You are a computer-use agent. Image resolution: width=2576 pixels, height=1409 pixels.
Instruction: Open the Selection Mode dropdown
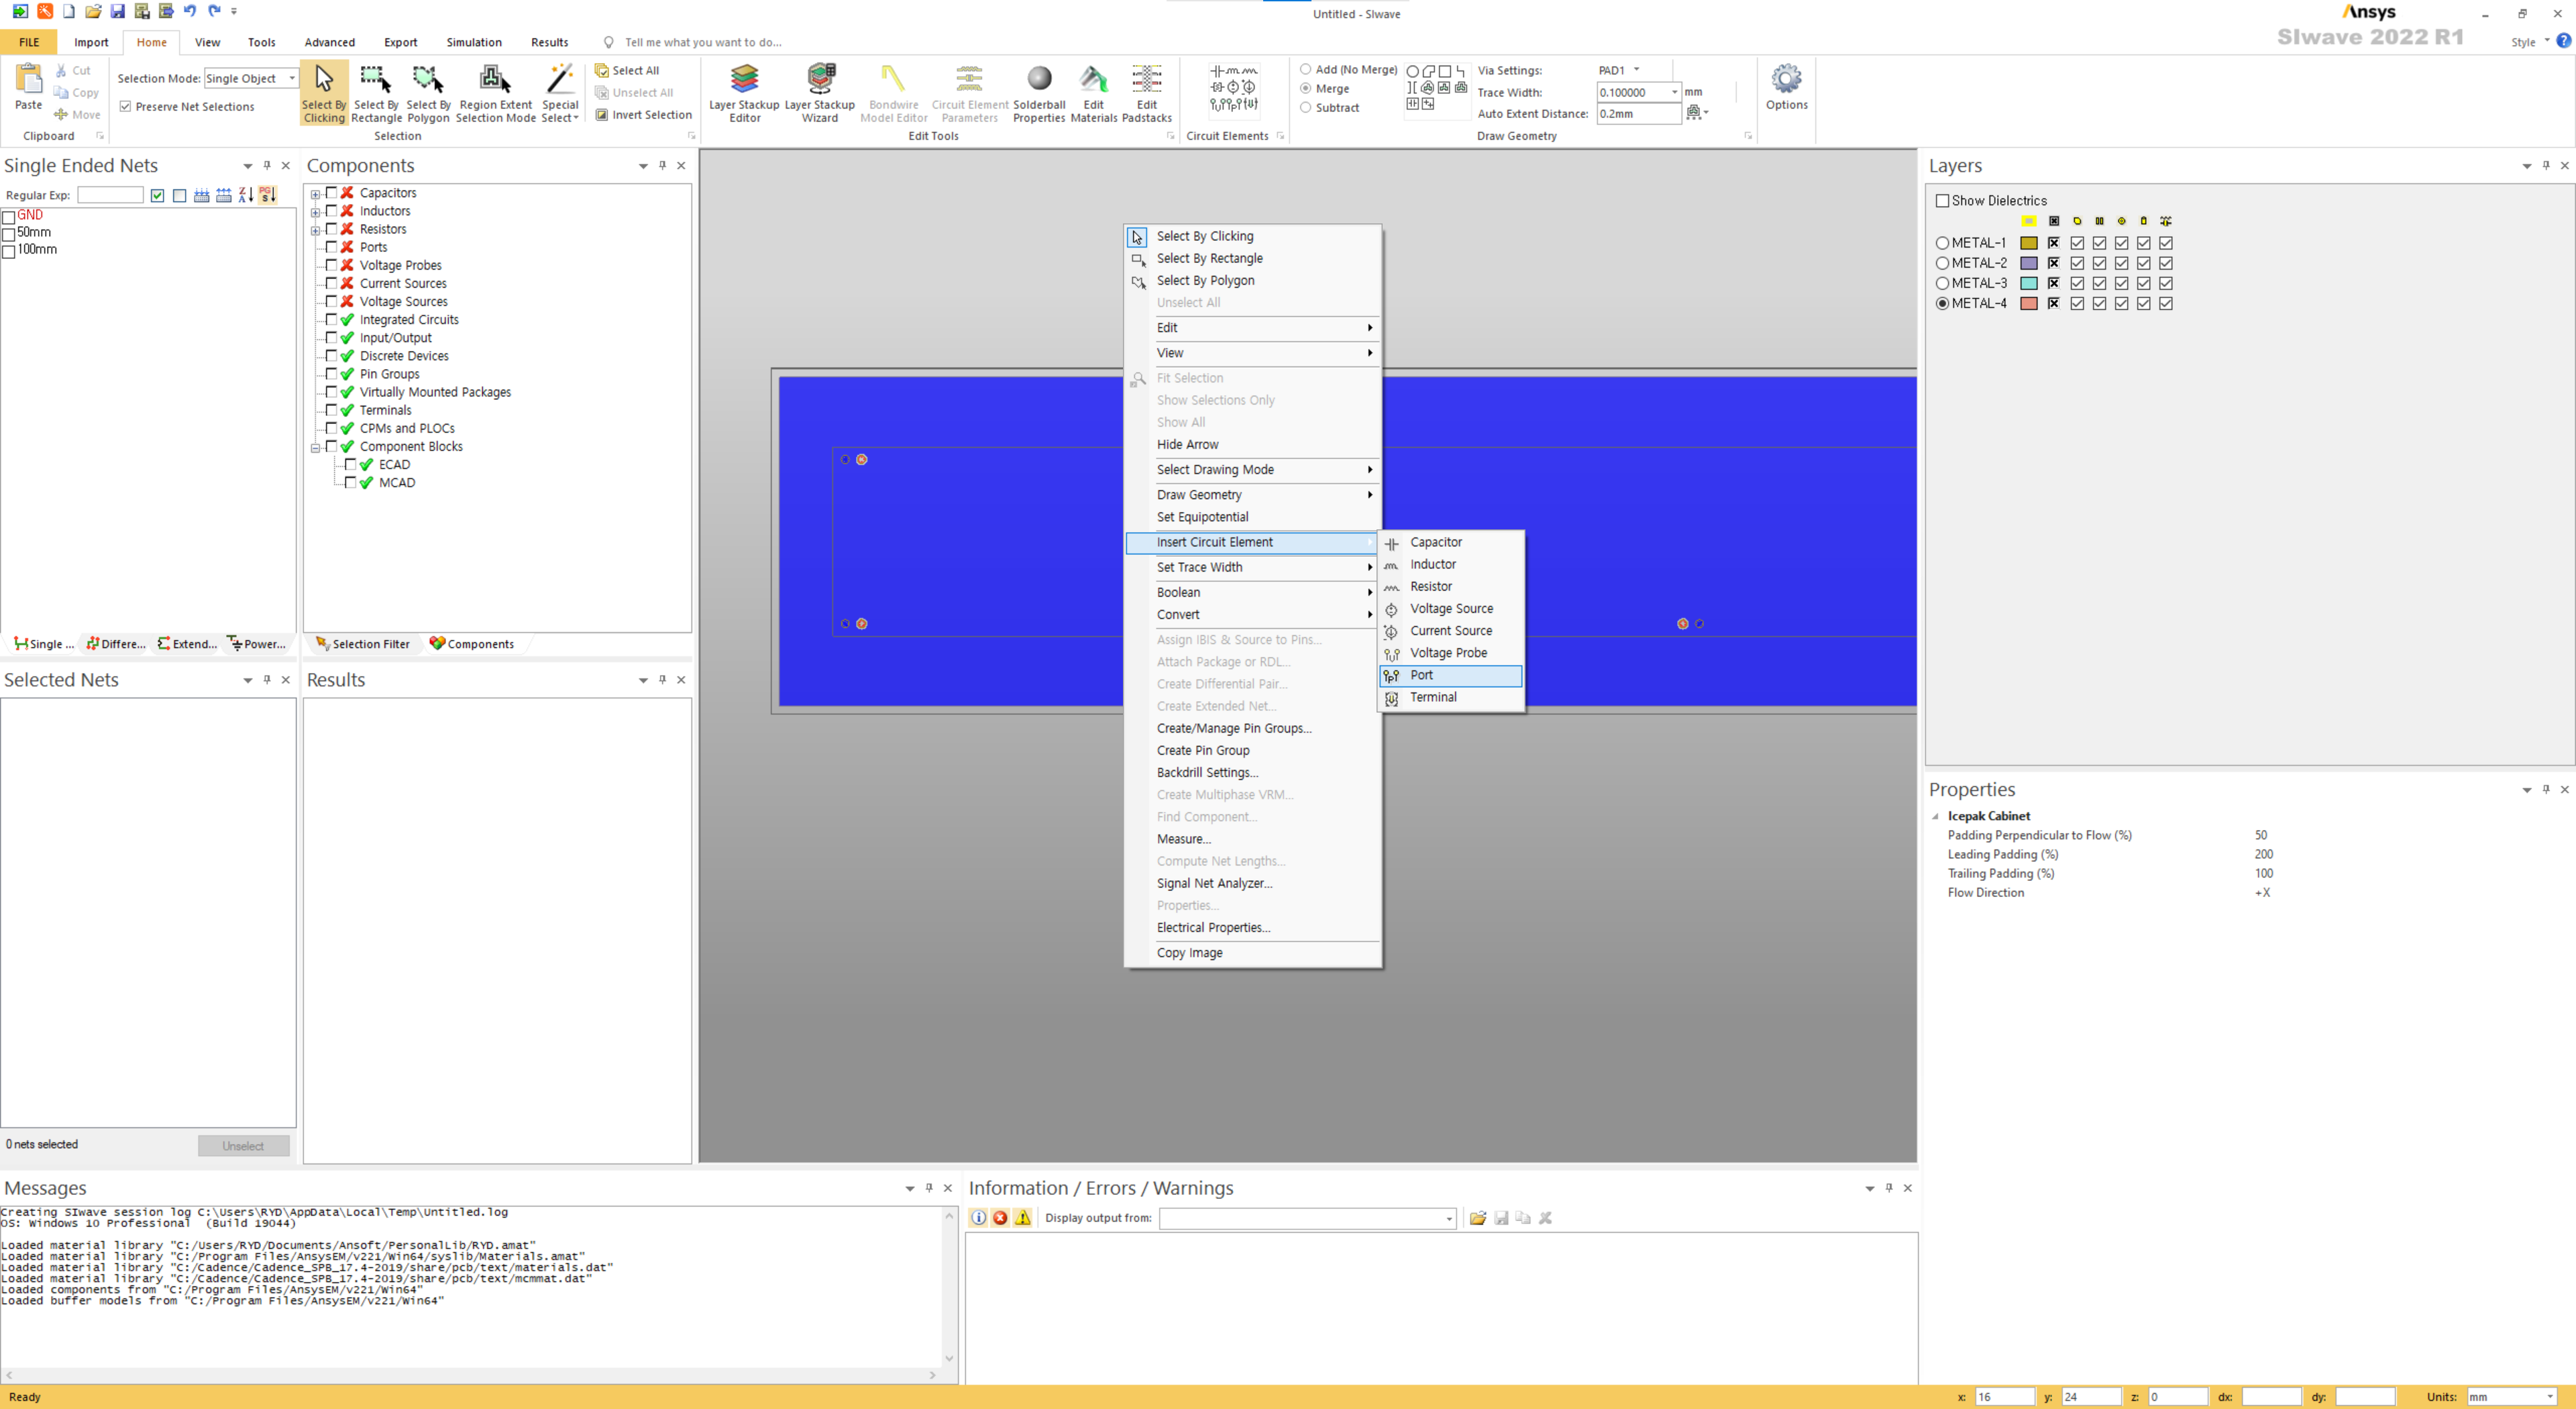click(292, 78)
